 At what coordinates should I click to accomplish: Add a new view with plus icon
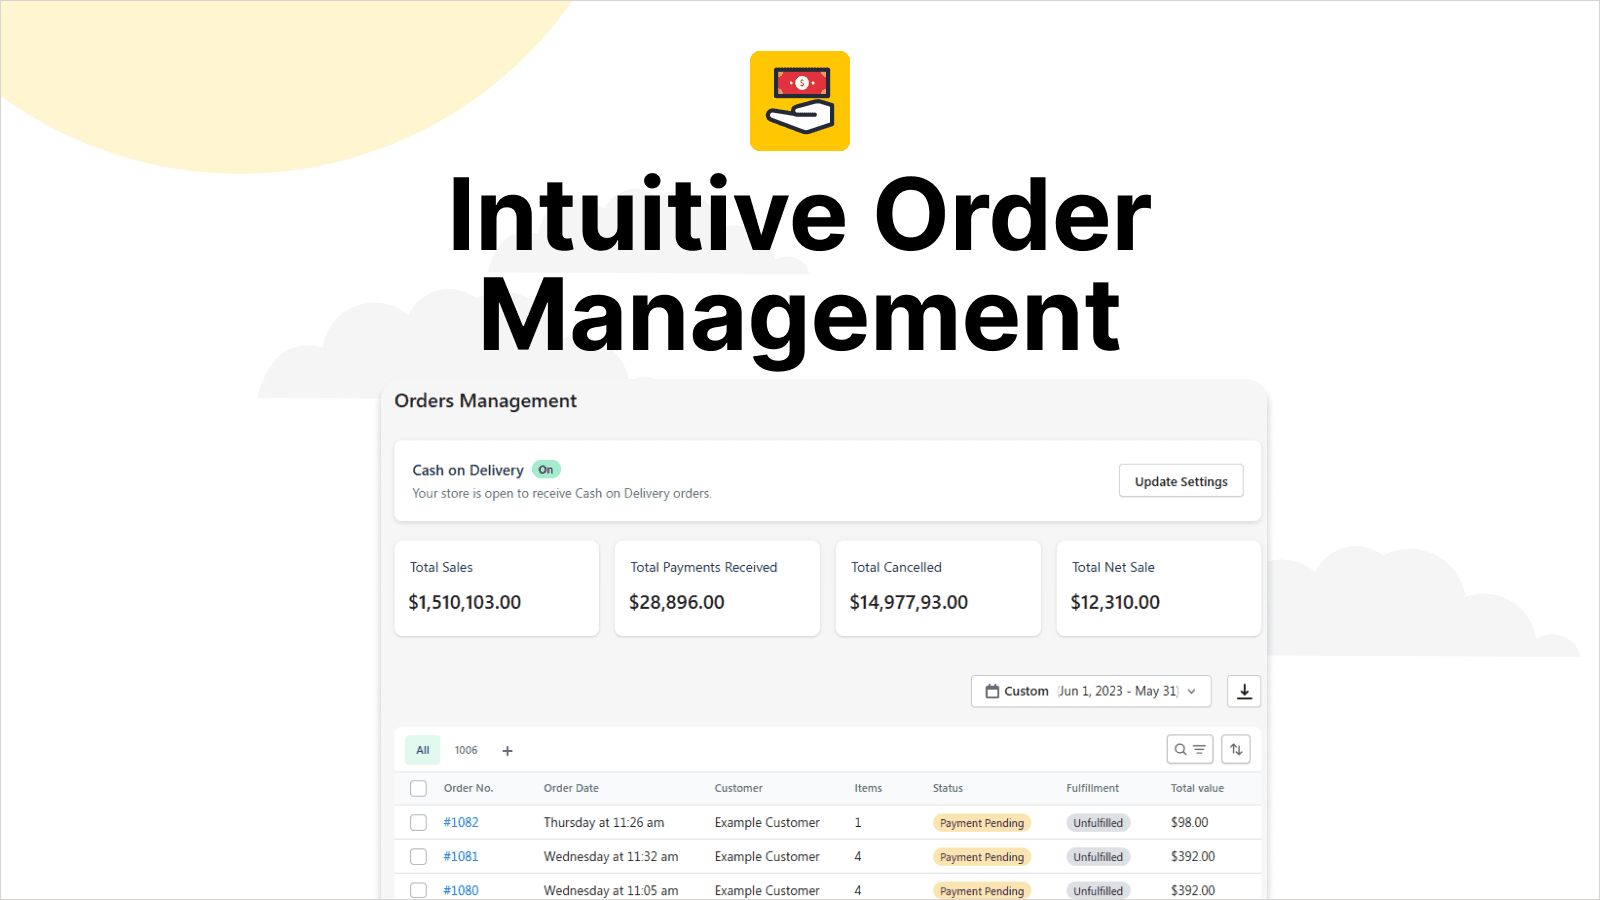[x=507, y=751]
